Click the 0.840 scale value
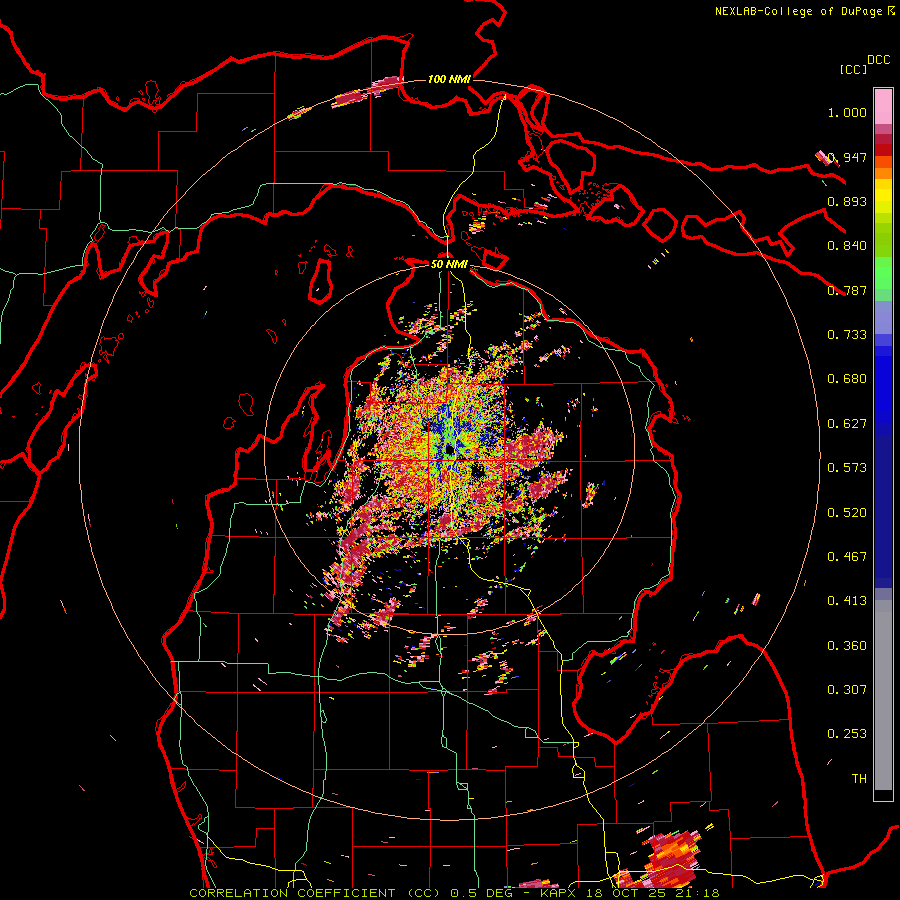900x900 pixels. 847,246
